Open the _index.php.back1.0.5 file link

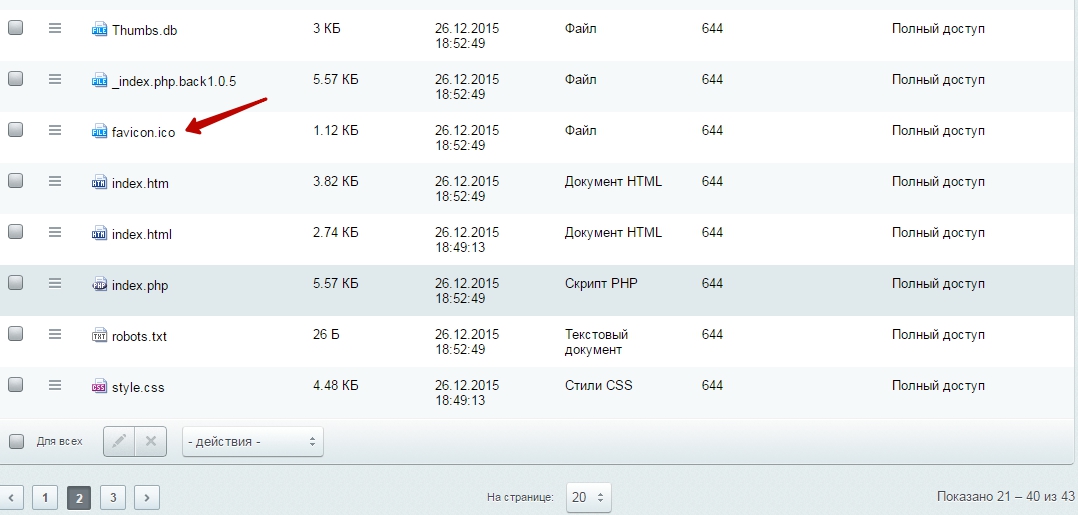point(174,81)
